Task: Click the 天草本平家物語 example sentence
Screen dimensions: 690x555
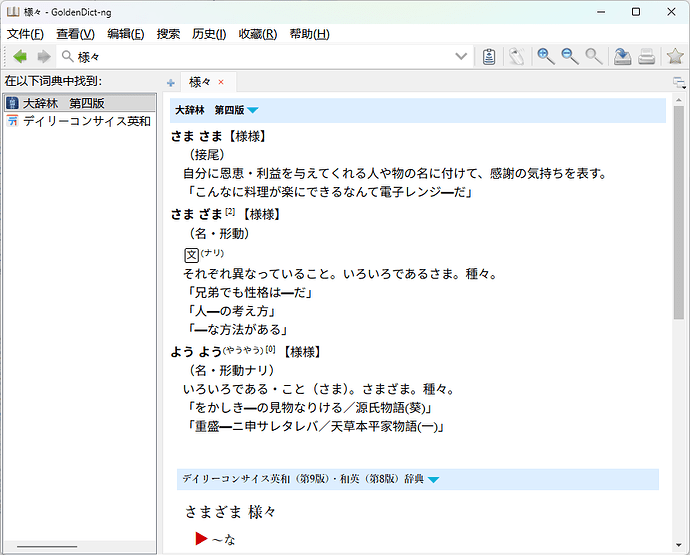Action: [x=315, y=426]
